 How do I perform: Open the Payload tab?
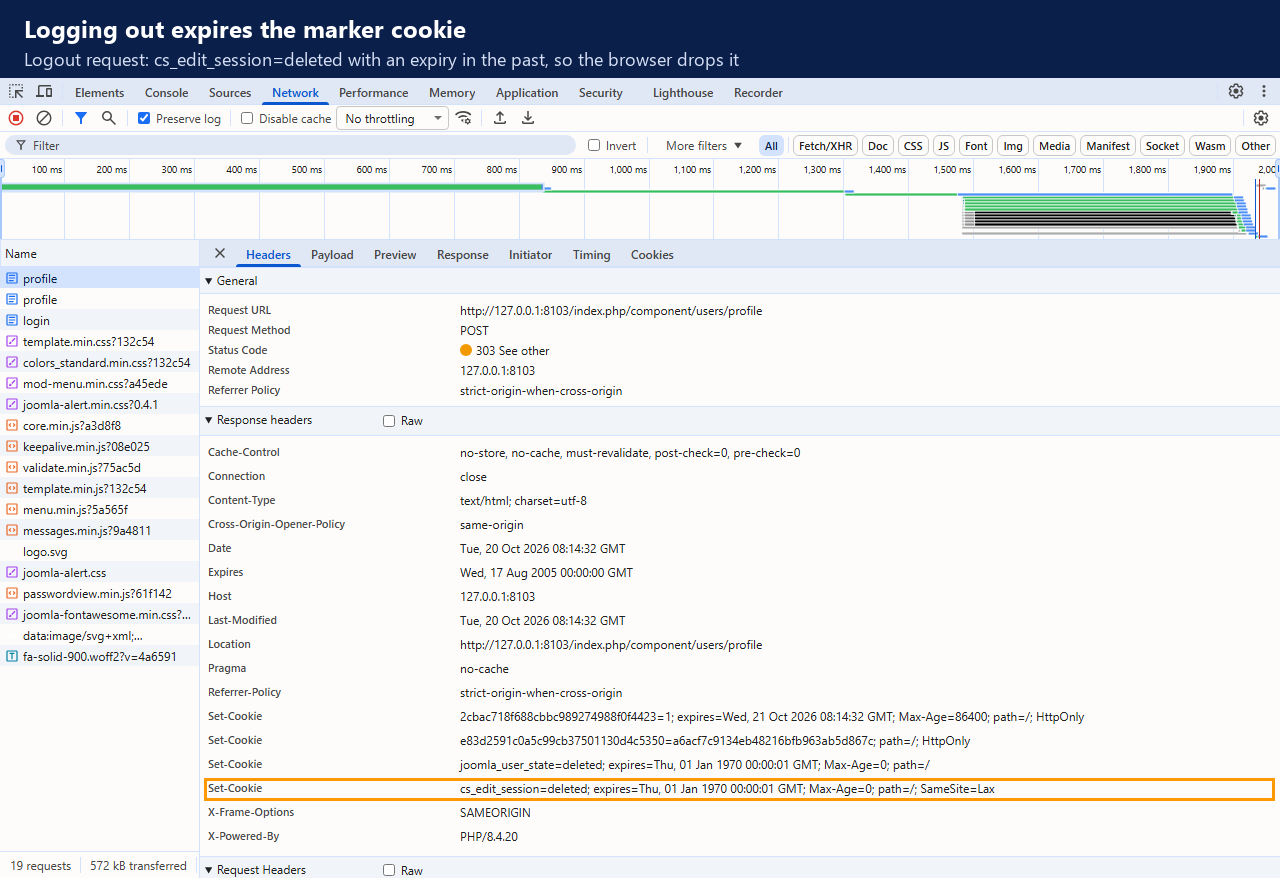click(332, 255)
